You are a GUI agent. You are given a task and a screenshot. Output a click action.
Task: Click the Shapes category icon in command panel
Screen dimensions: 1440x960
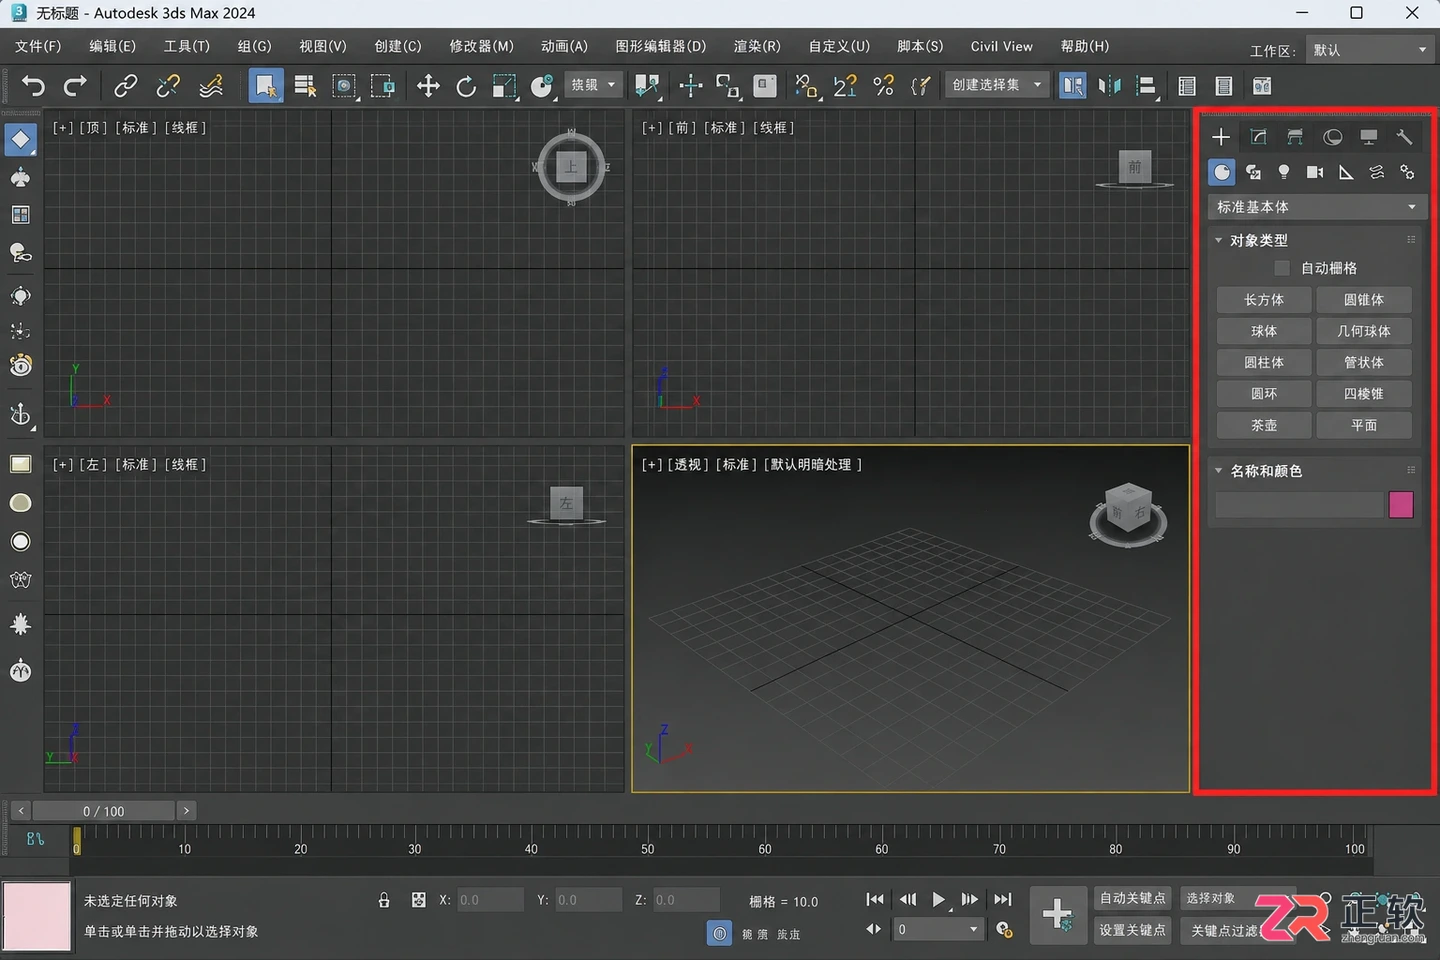1253,172
